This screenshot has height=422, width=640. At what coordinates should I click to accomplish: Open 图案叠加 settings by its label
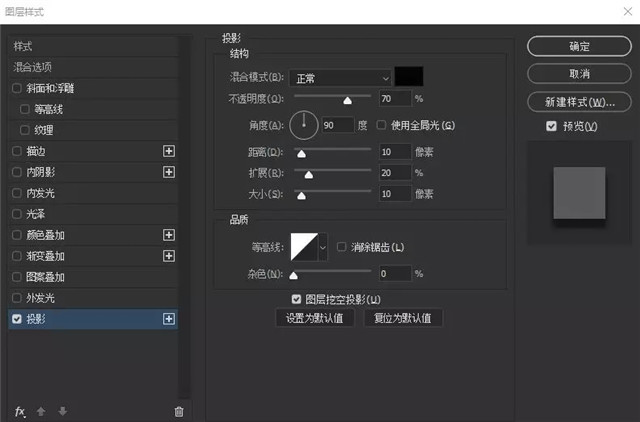(x=45, y=277)
